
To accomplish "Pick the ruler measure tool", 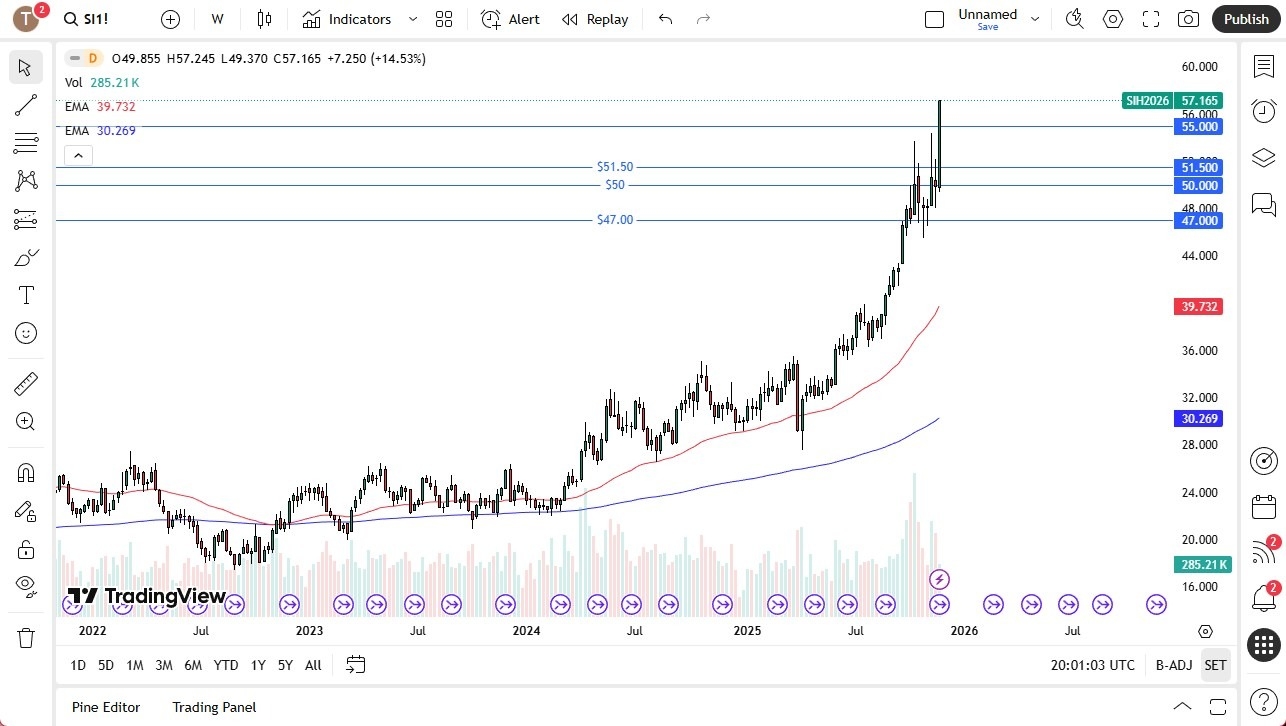I will [x=26, y=383].
